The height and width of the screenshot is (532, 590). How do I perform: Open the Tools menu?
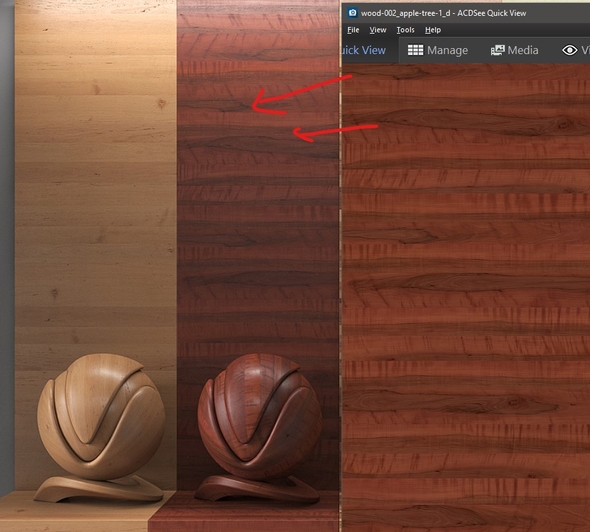coord(405,30)
